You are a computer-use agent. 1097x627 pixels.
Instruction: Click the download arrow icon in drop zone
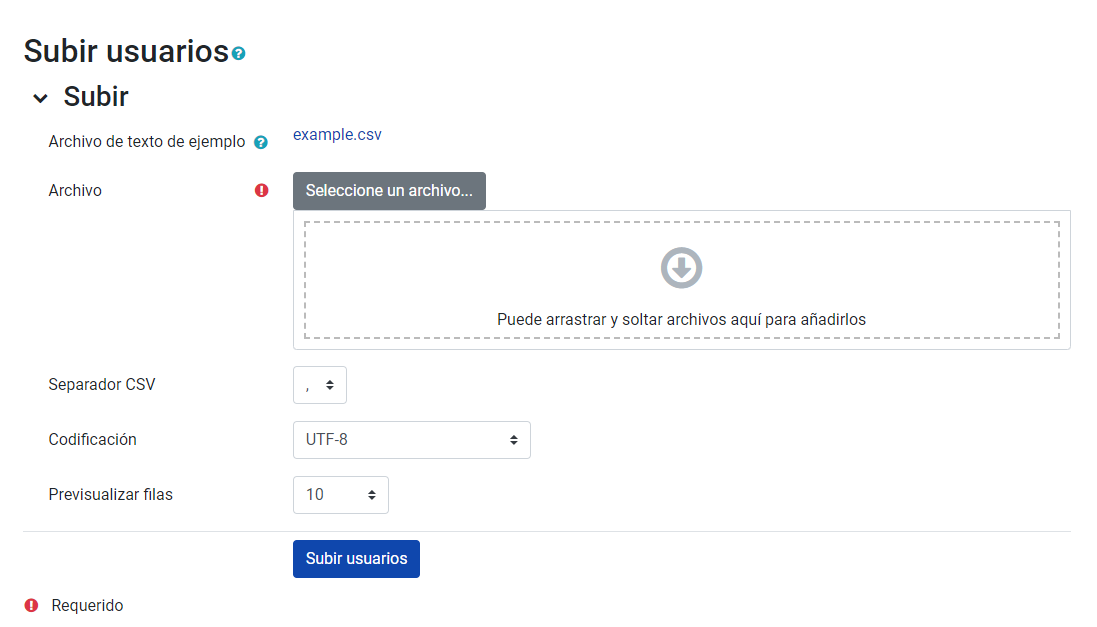click(681, 268)
